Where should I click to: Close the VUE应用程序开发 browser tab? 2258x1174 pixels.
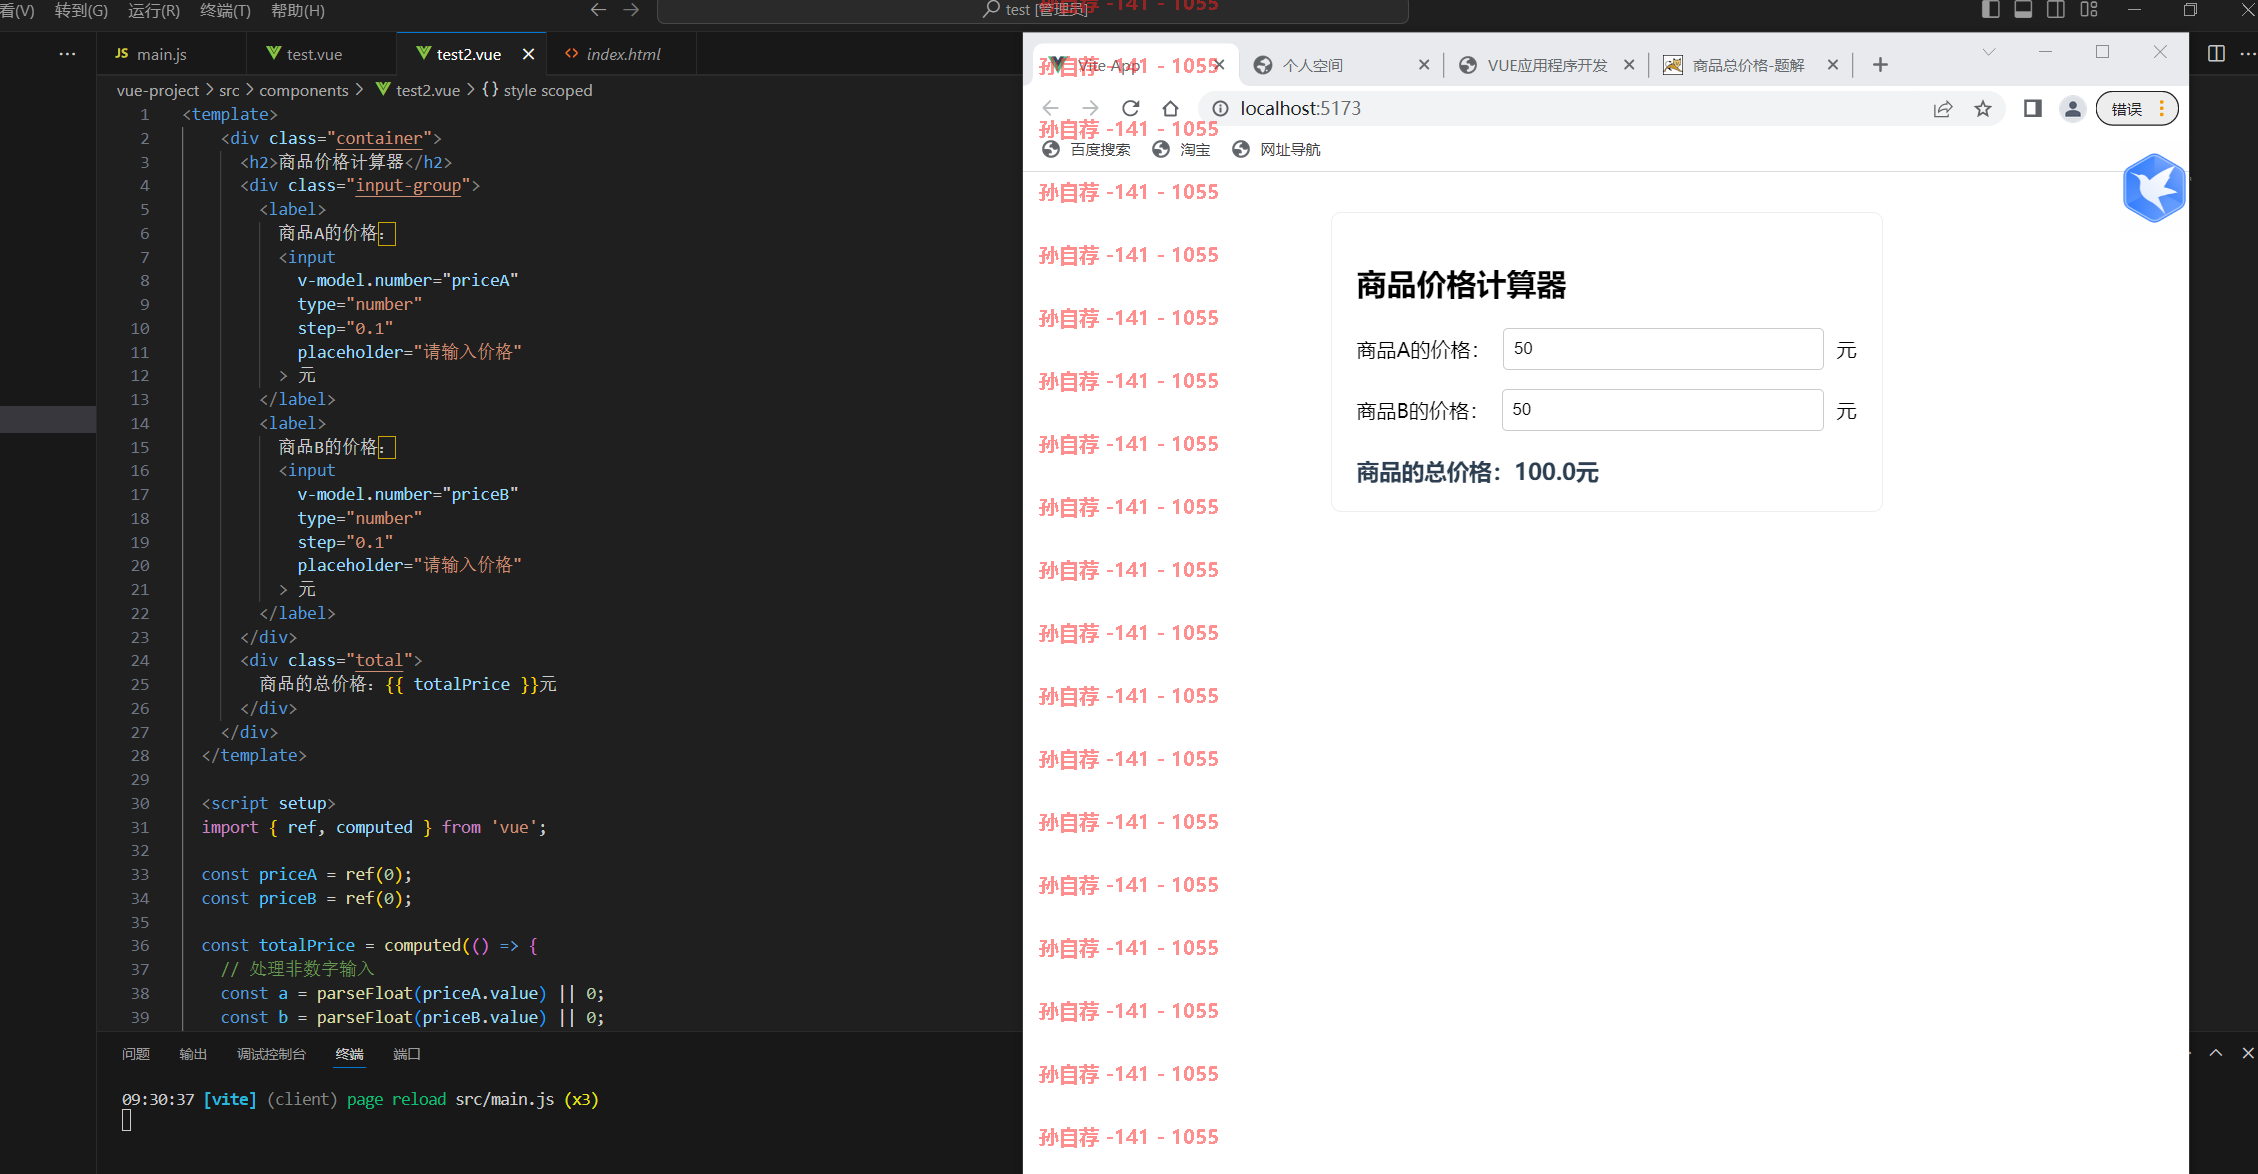click(1629, 65)
